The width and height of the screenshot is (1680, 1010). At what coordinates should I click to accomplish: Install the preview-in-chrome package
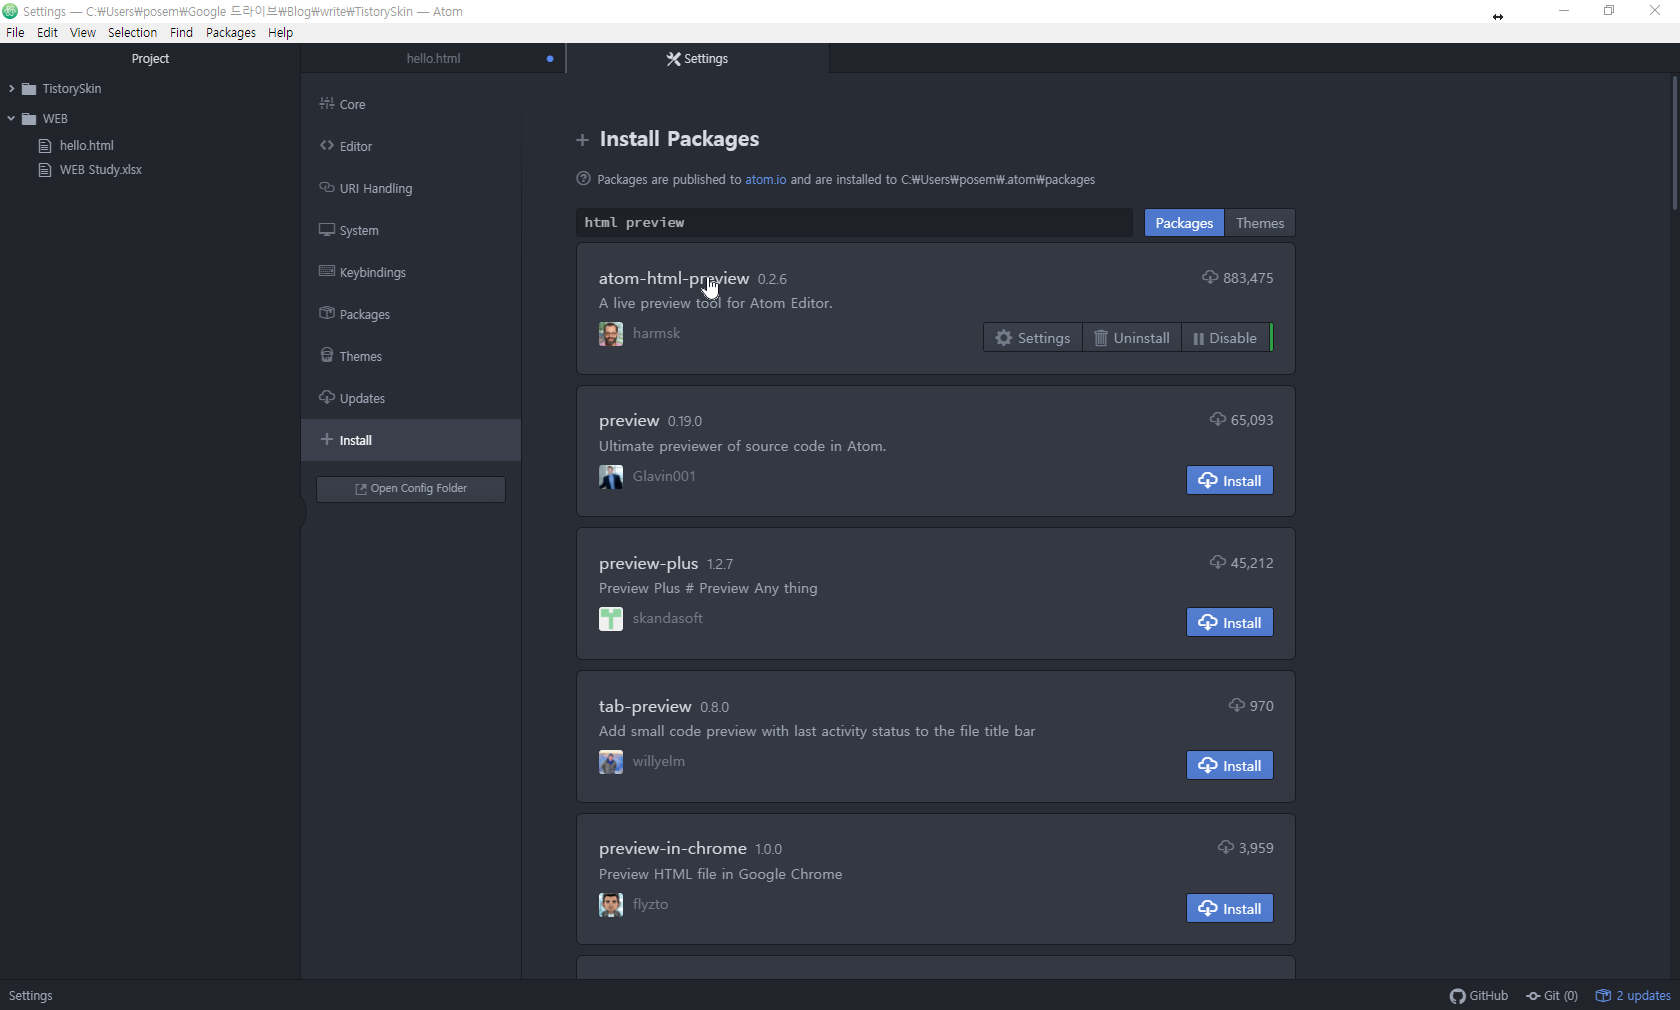point(1230,909)
